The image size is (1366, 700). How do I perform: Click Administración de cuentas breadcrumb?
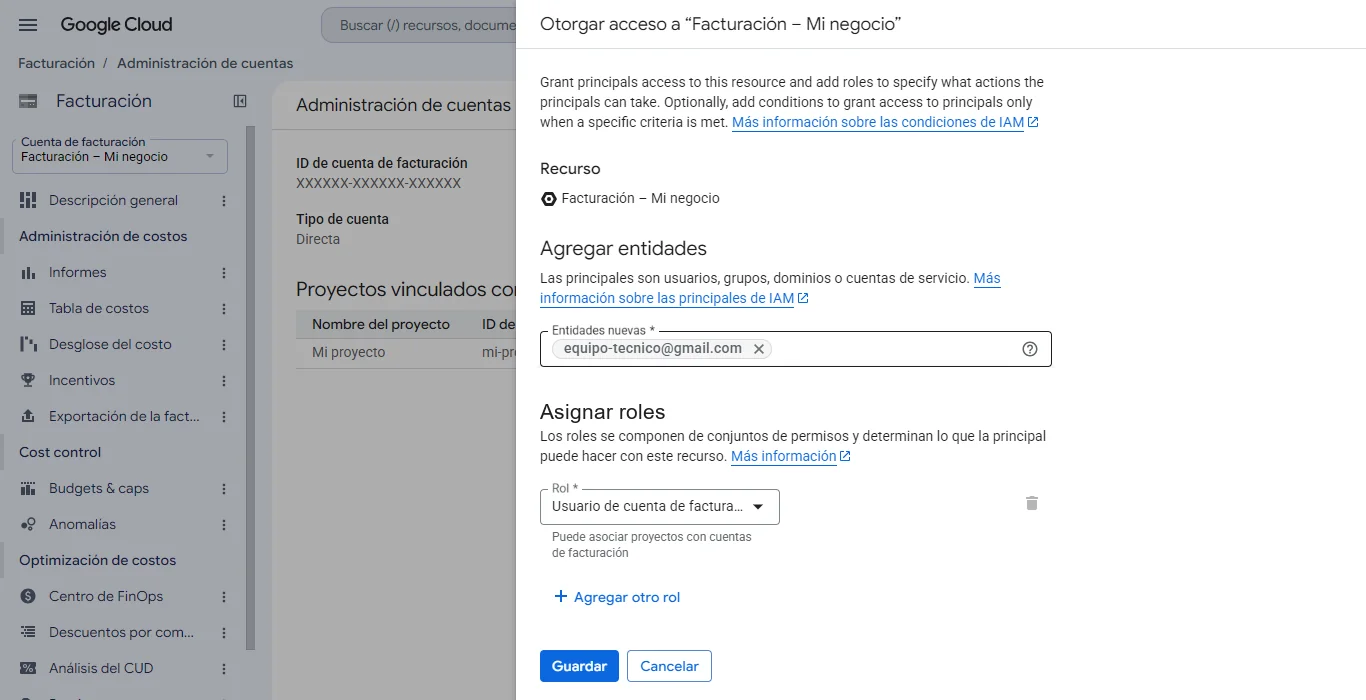click(x=205, y=63)
